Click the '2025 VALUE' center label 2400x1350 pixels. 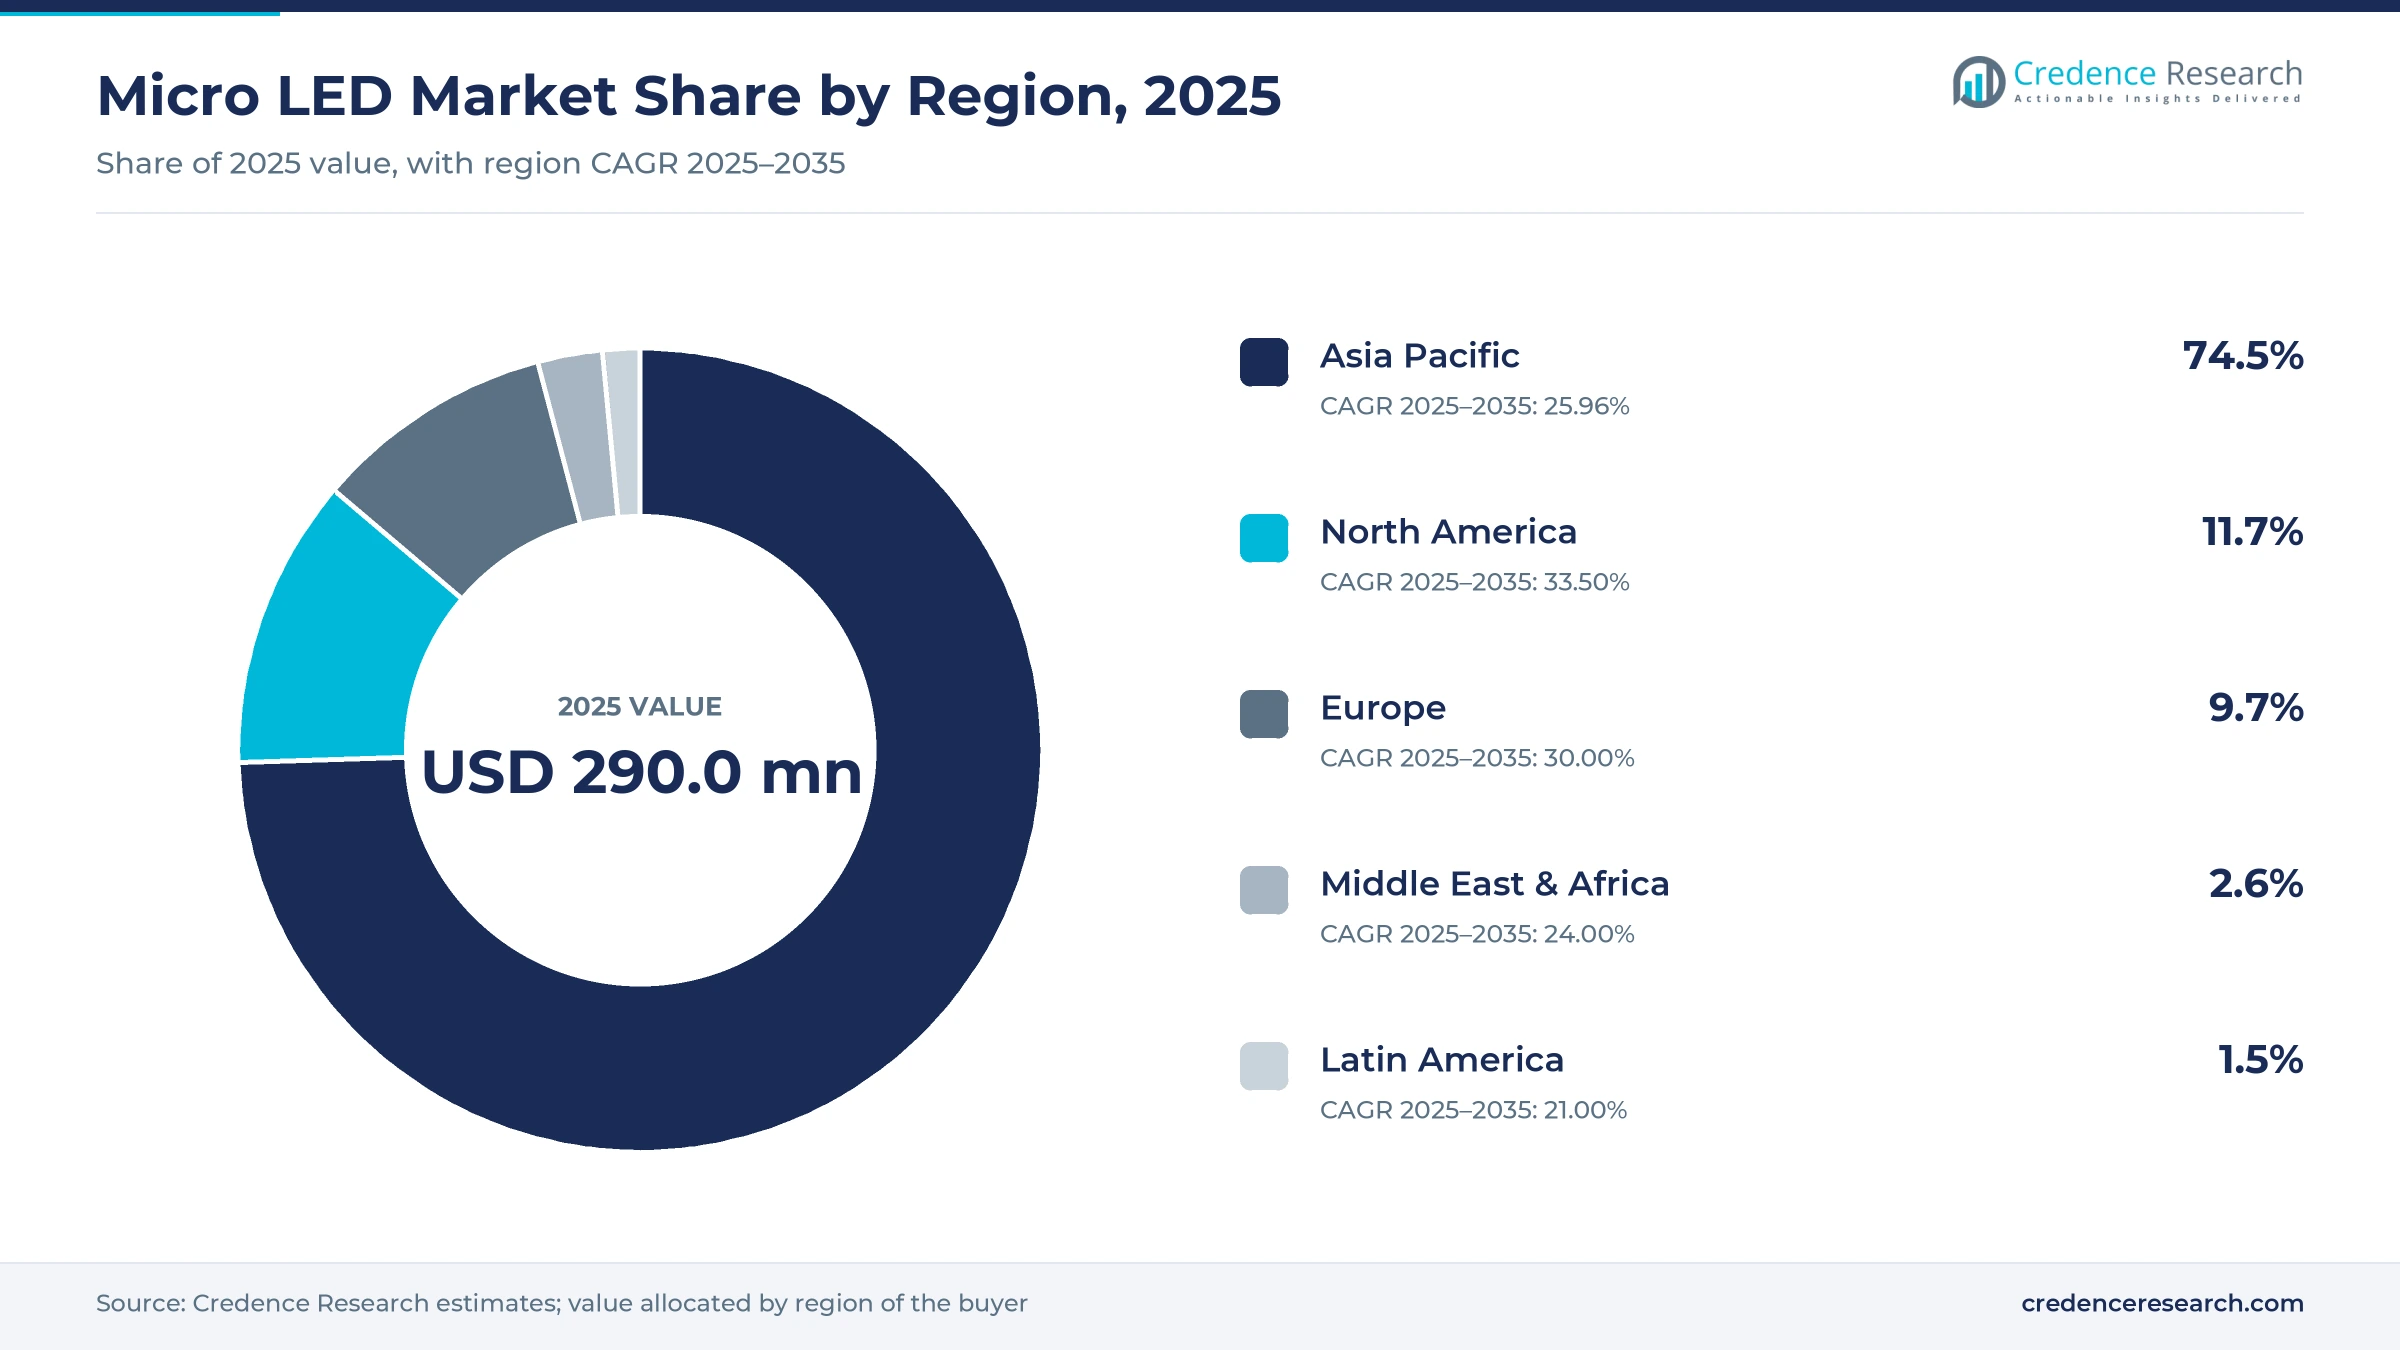[640, 707]
